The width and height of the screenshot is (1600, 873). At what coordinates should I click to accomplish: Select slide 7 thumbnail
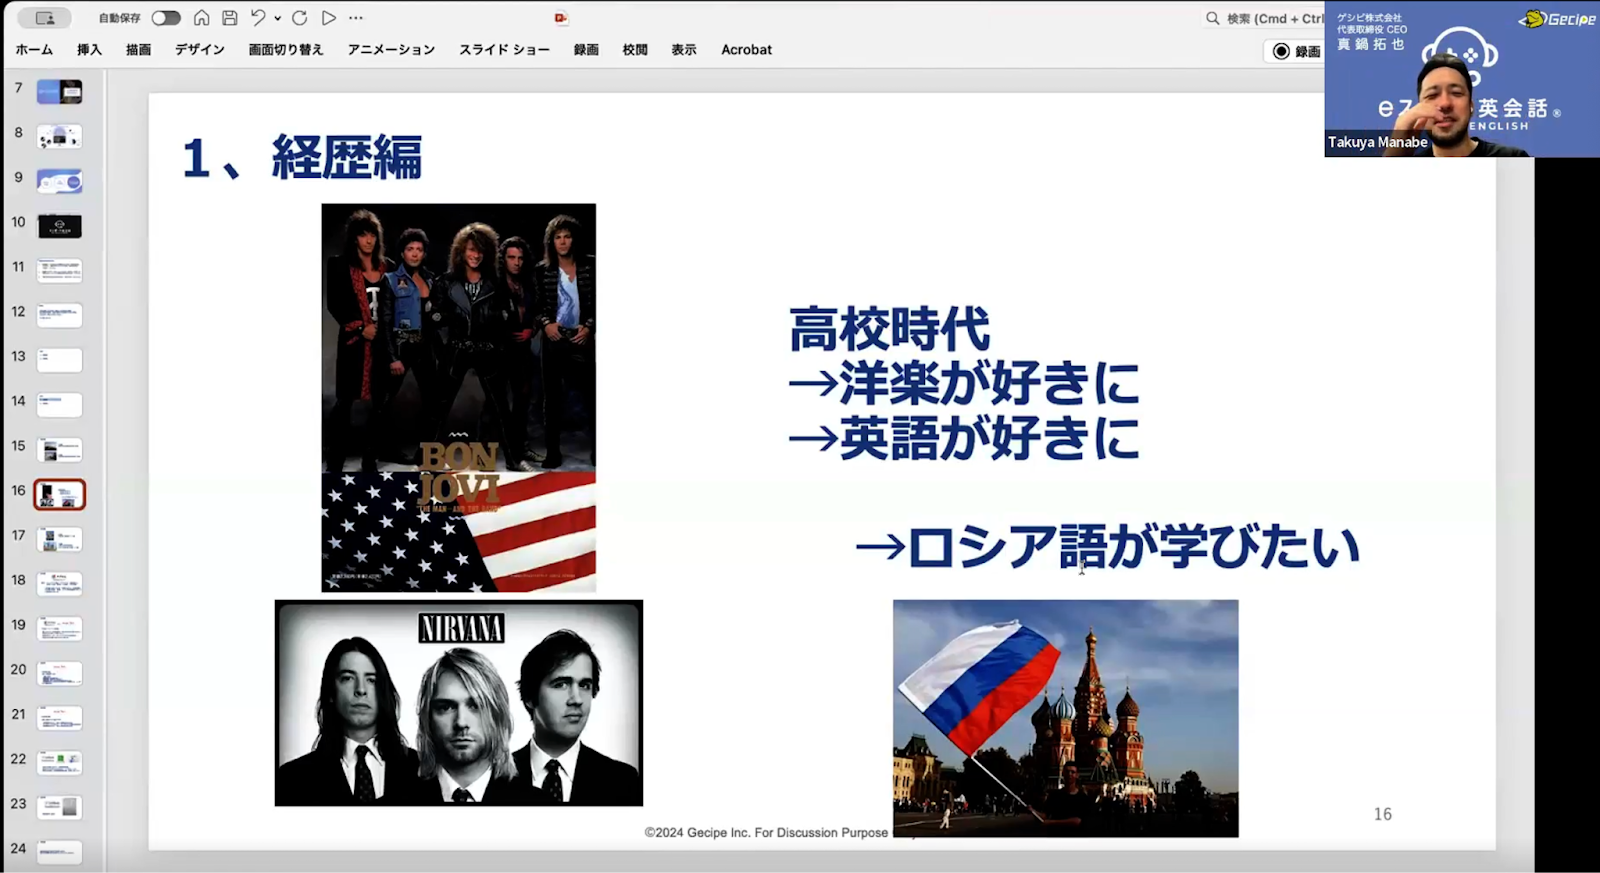point(60,92)
